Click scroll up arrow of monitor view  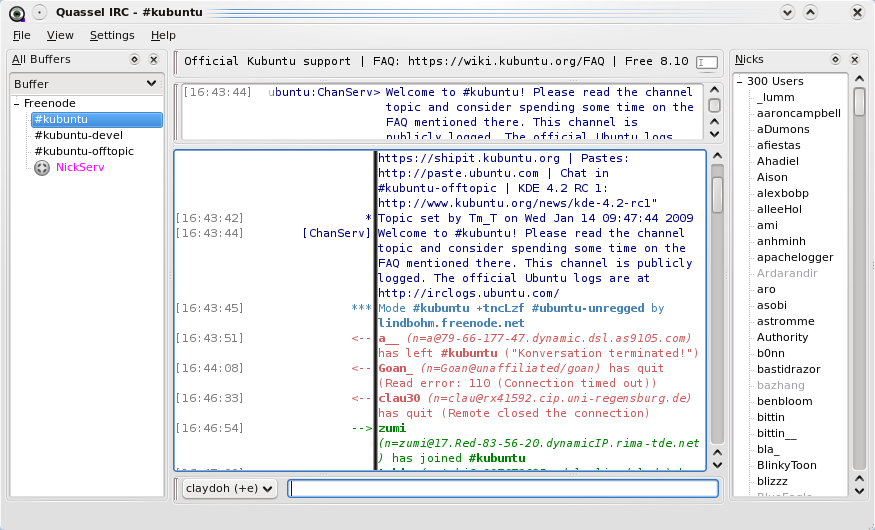click(x=714, y=89)
